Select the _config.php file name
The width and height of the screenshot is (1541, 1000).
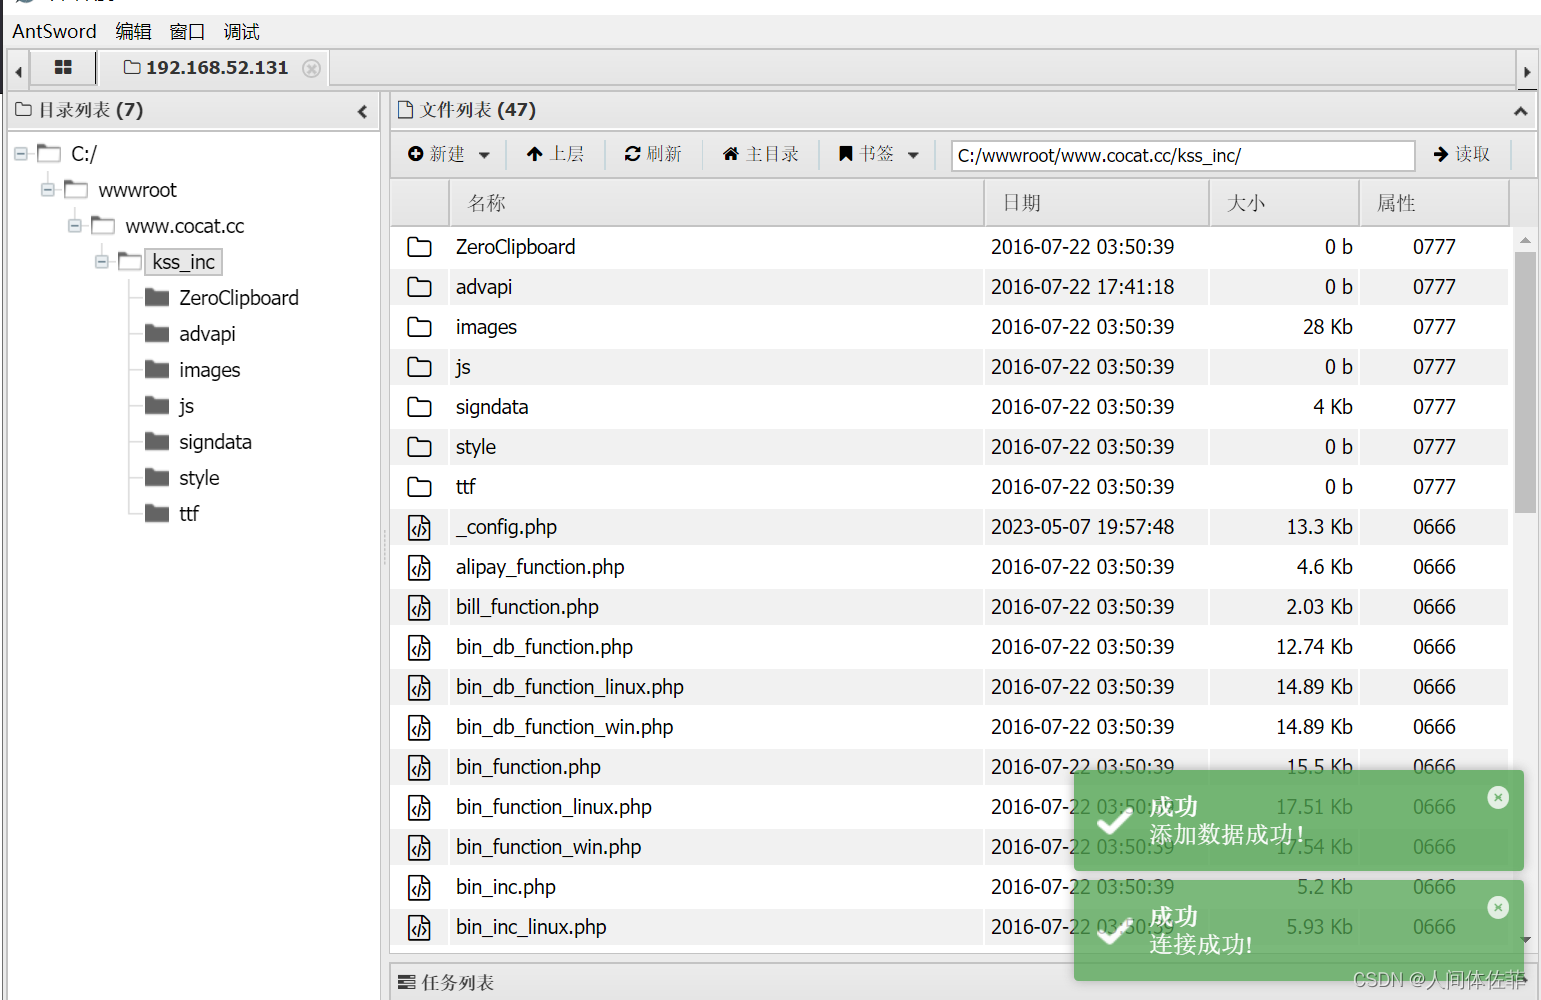(506, 527)
